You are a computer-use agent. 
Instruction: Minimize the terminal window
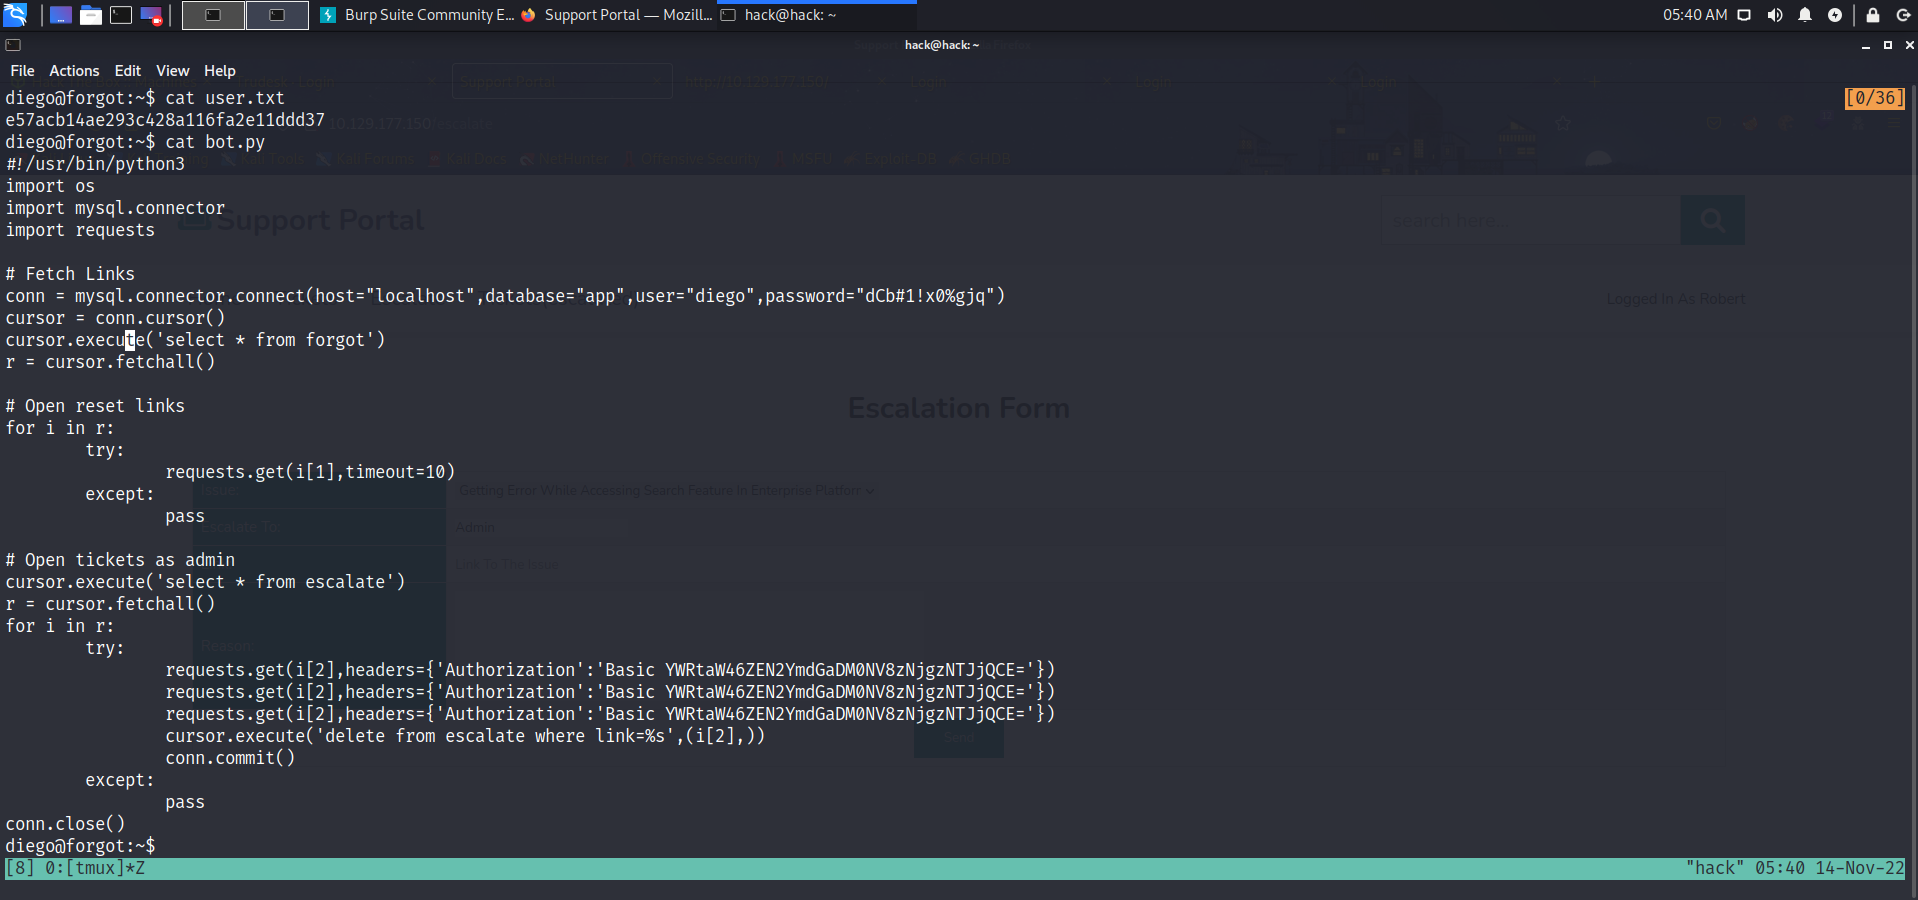click(1866, 45)
